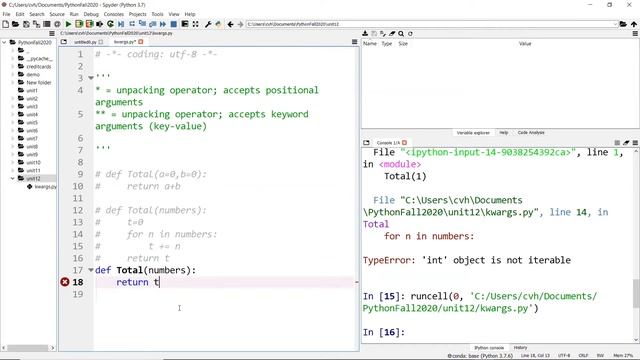The image size is (640, 360).
Task: Open editor pane options hamburger menu
Action: (354, 42)
